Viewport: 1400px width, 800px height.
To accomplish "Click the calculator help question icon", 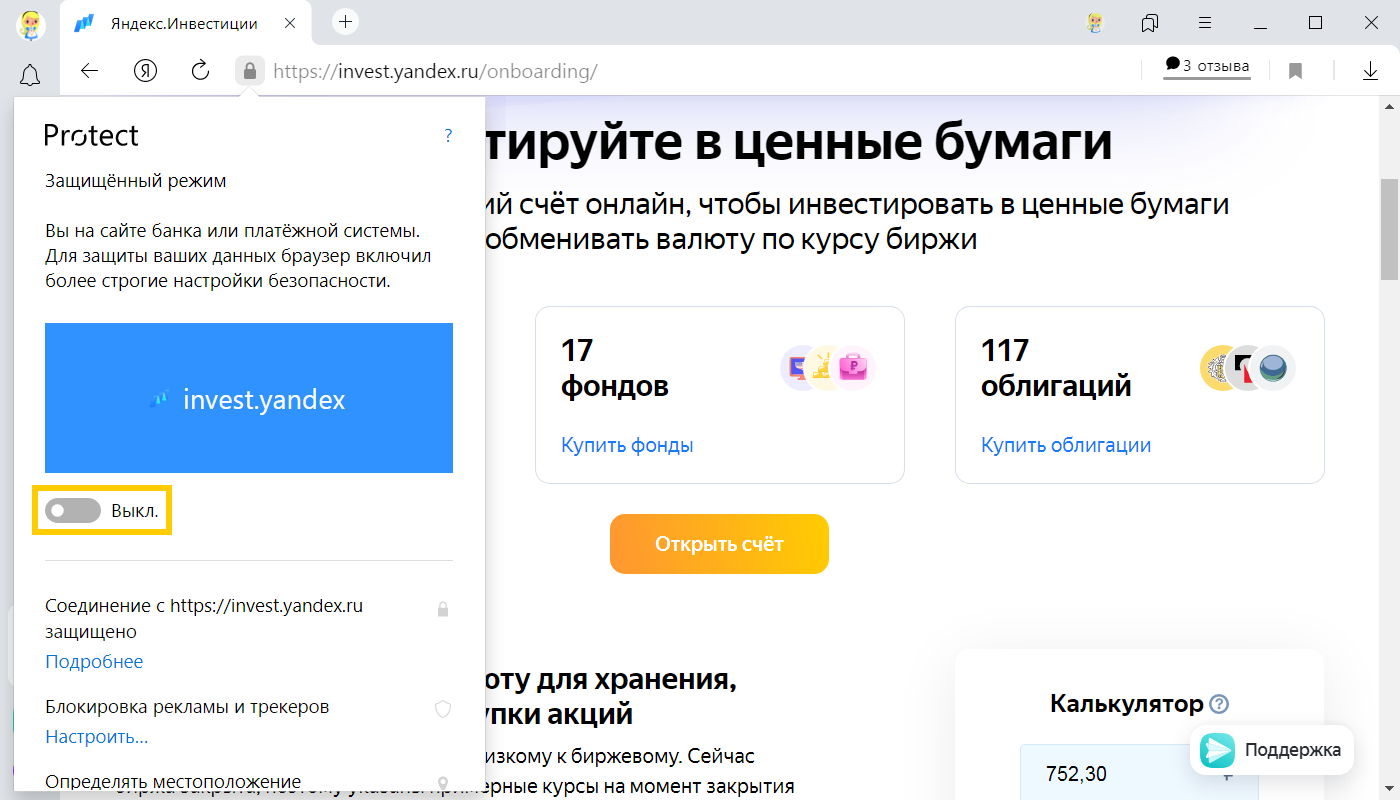I will [1218, 704].
